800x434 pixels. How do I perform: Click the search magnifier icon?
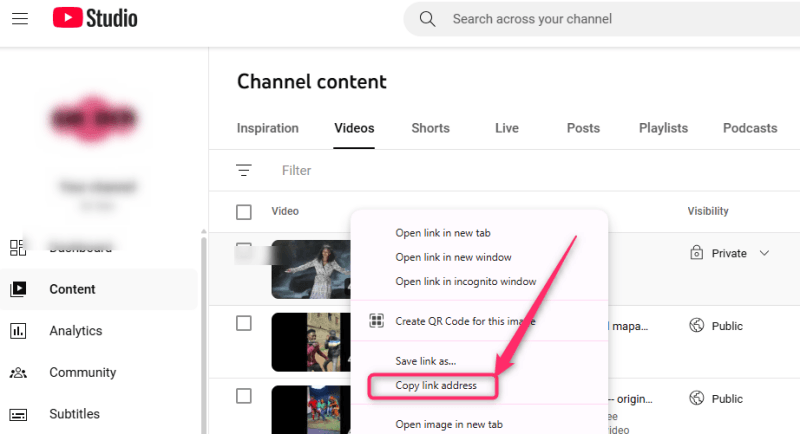click(427, 19)
